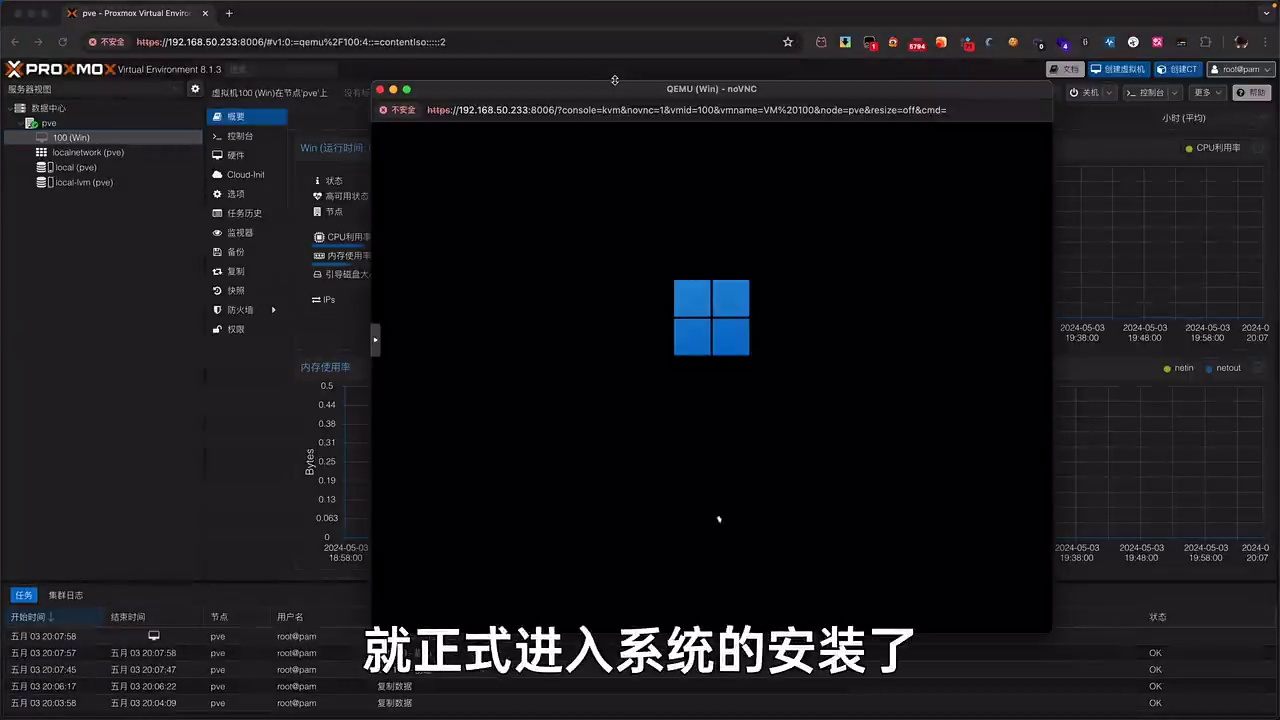Open a new browser tab

pos(229,13)
